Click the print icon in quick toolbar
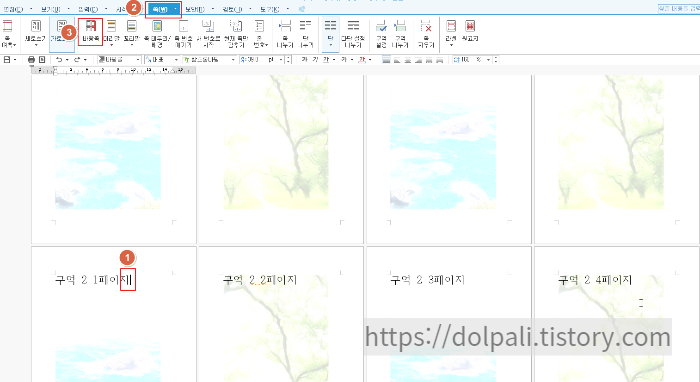 pos(31,59)
